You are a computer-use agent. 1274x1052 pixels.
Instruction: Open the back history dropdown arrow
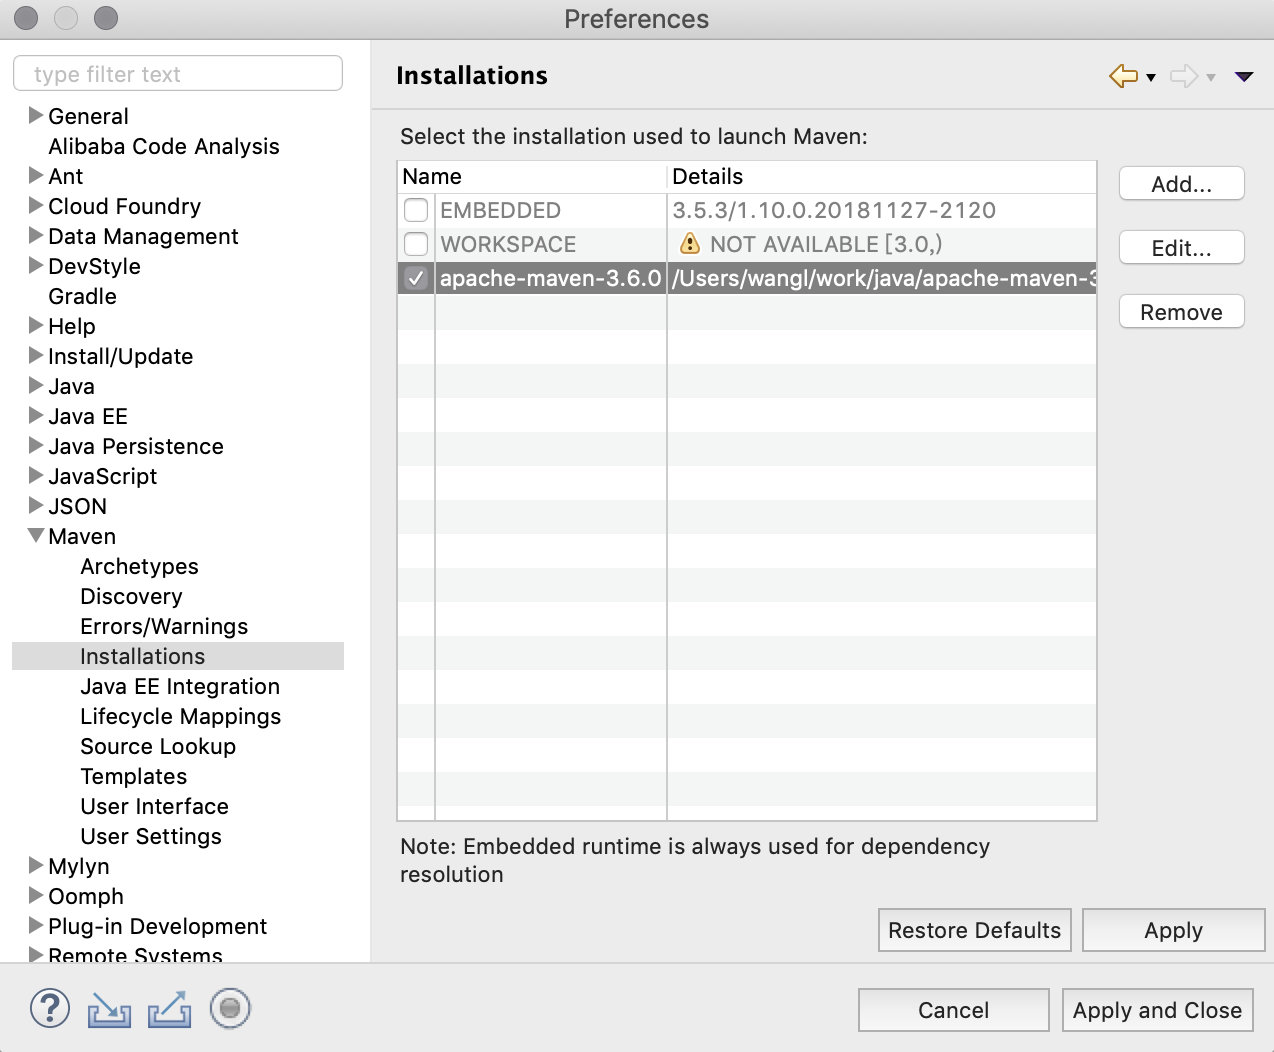coord(1151,78)
